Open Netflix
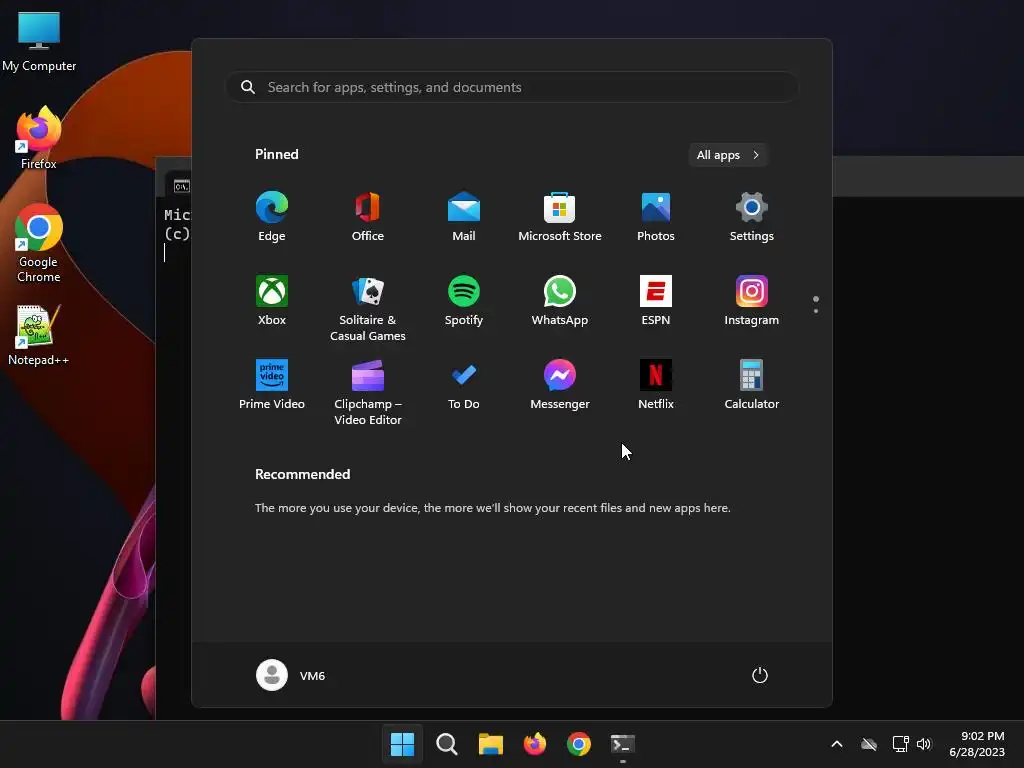The width and height of the screenshot is (1024, 768). (656, 385)
